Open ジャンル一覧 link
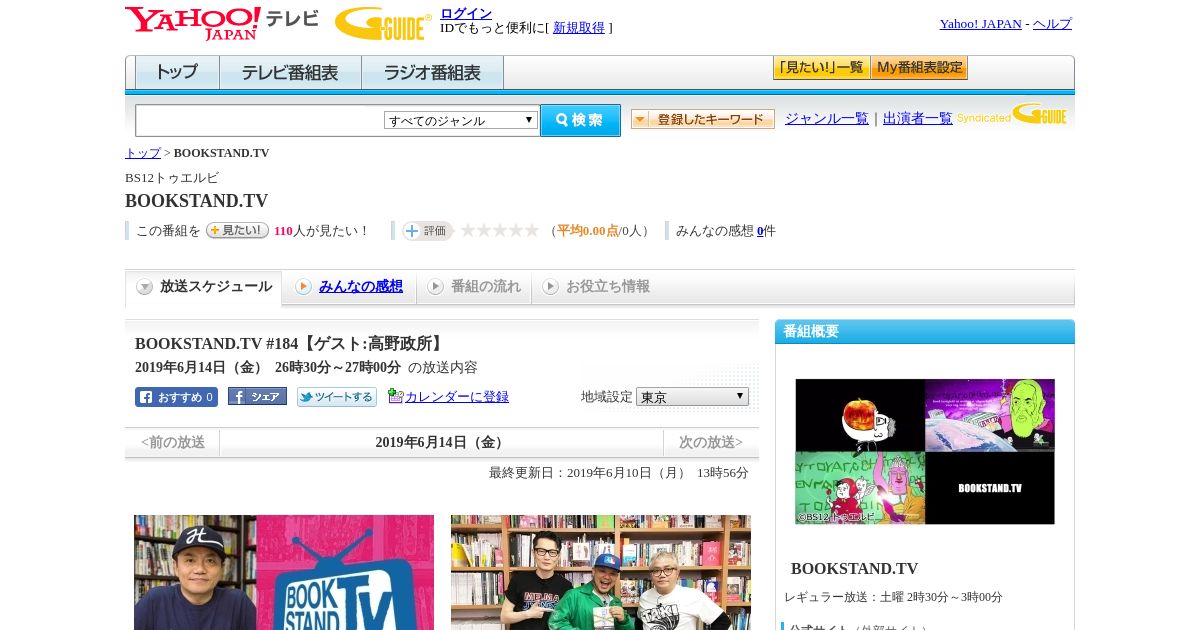This screenshot has height=630, width=1200. click(827, 119)
